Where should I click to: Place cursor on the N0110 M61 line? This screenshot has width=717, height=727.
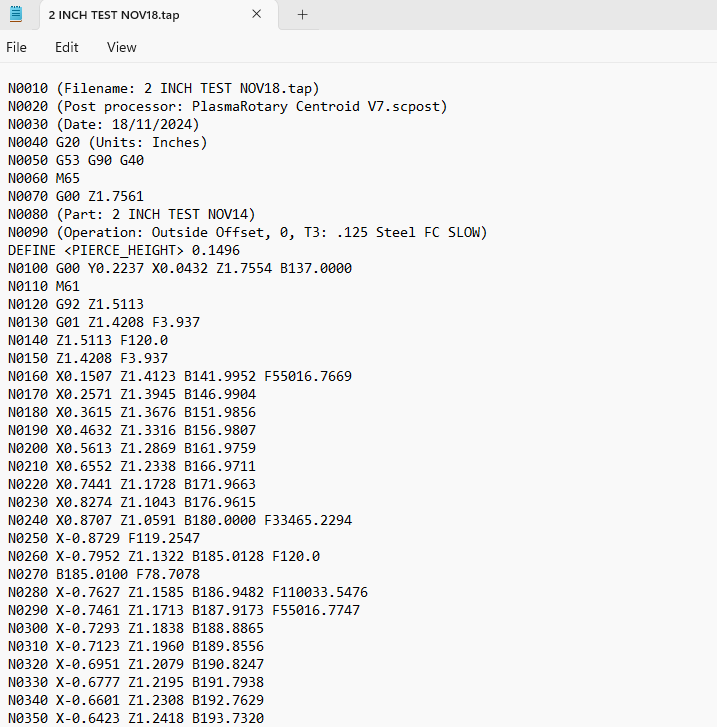click(44, 286)
